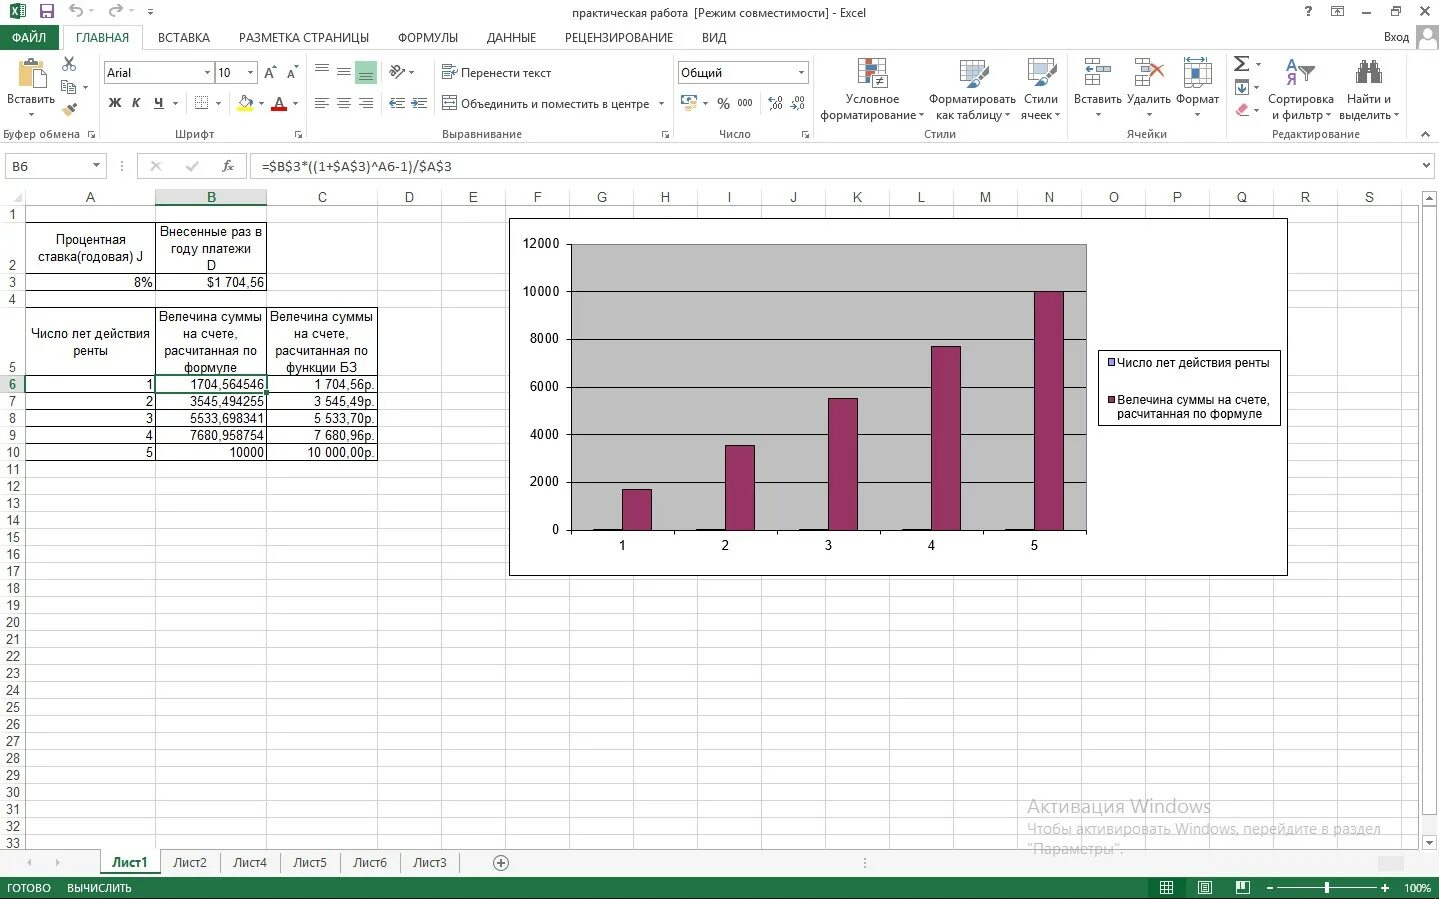This screenshot has width=1439, height=899.
Task: Switch to РЕЦЕНЗИРОВАНИЕ tab
Action: 619,37
